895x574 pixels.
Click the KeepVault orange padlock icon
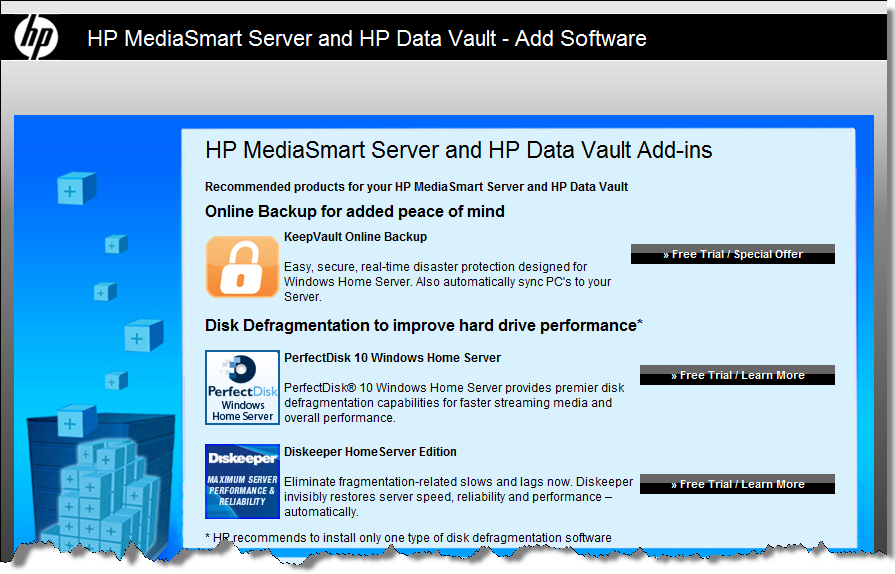point(242,266)
